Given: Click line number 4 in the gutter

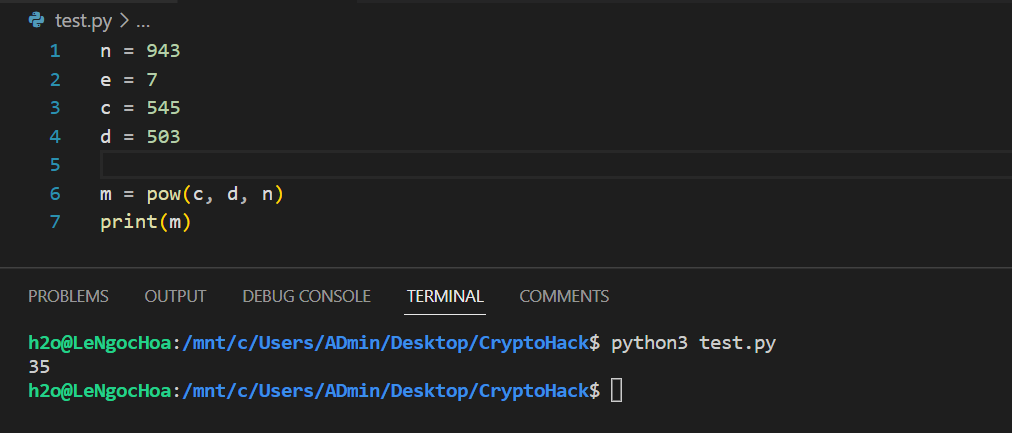Looking at the screenshot, I should [54, 136].
